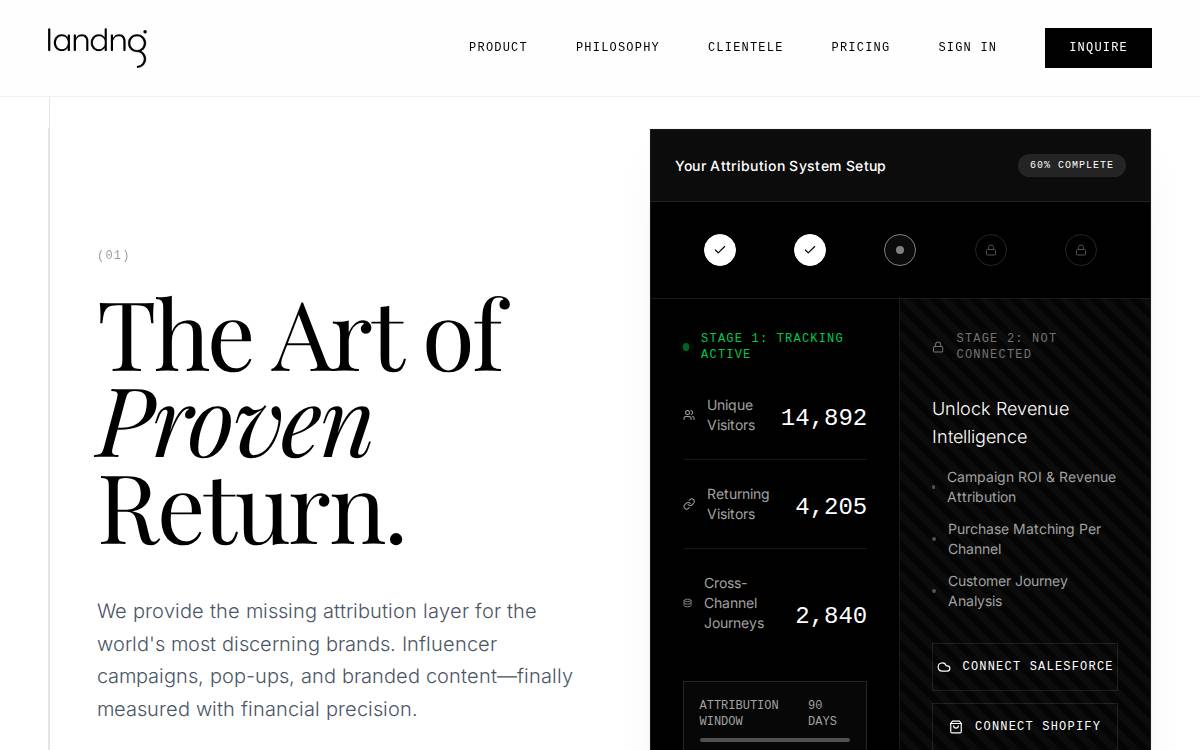Open the Philosophy nav item
This screenshot has width=1200, height=750.
pos(617,47)
